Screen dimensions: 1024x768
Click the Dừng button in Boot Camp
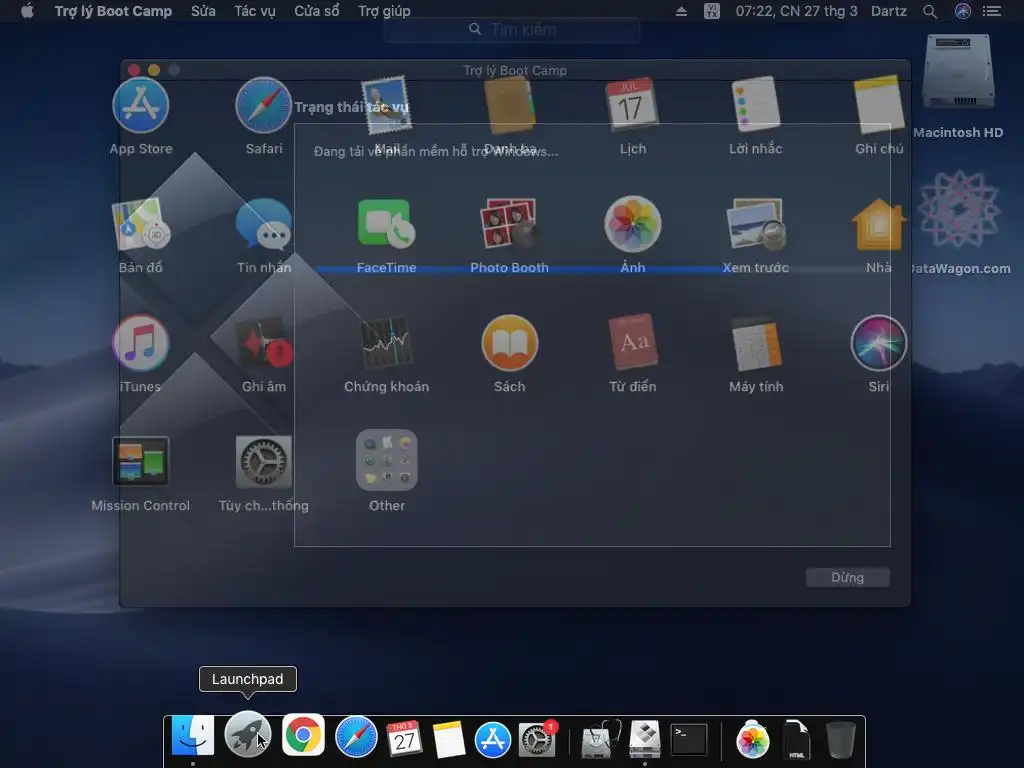(847, 577)
